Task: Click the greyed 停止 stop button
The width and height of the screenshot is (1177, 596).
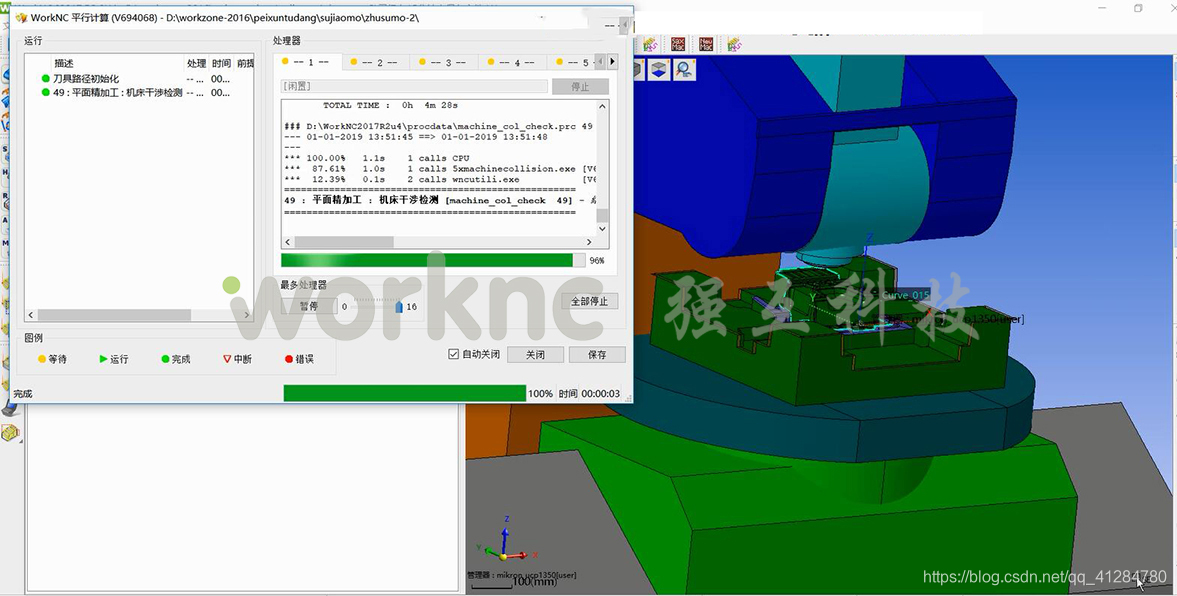Action: click(x=579, y=86)
